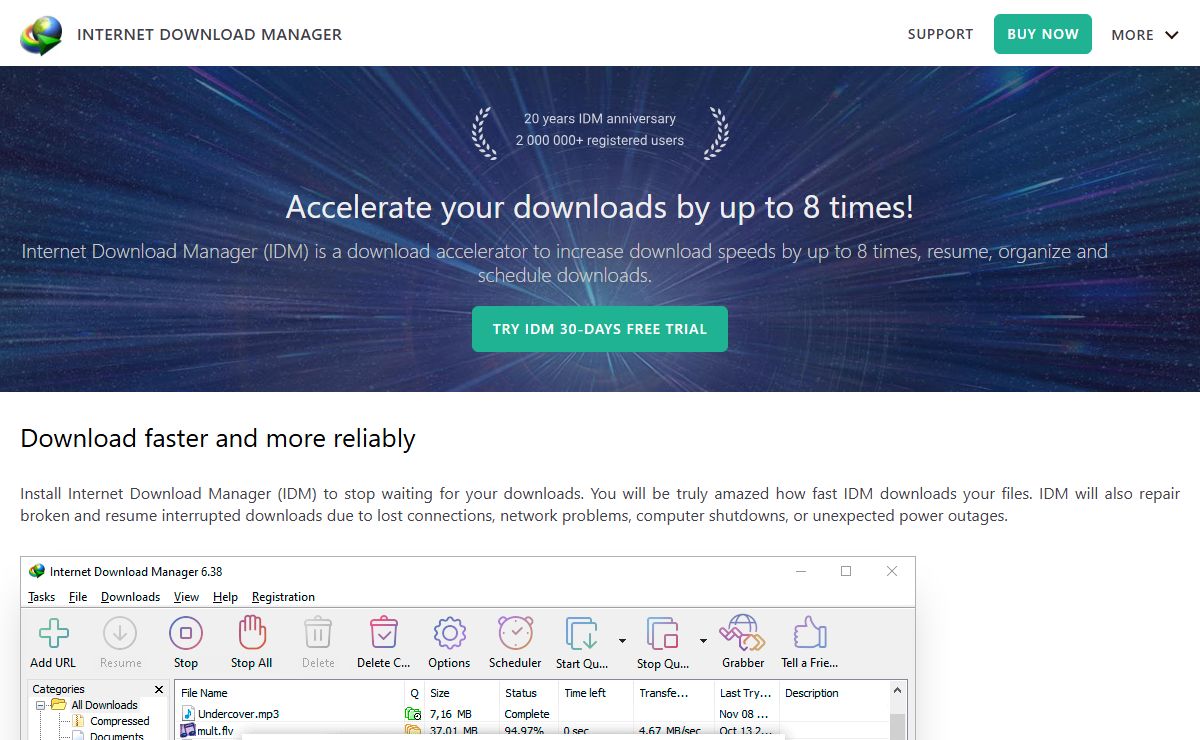Close the Categories panel with X
The image size is (1200, 740).
159,689
